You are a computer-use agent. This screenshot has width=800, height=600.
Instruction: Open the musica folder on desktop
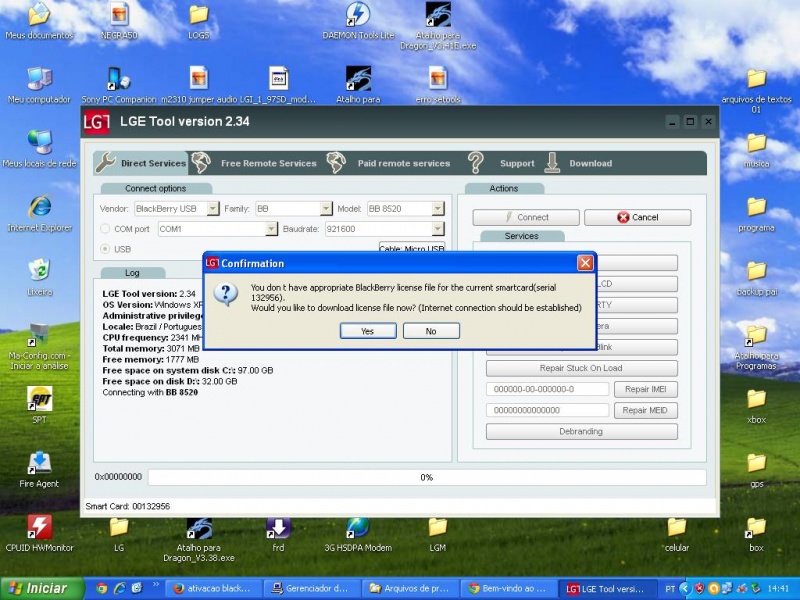[x=757, y=149]
